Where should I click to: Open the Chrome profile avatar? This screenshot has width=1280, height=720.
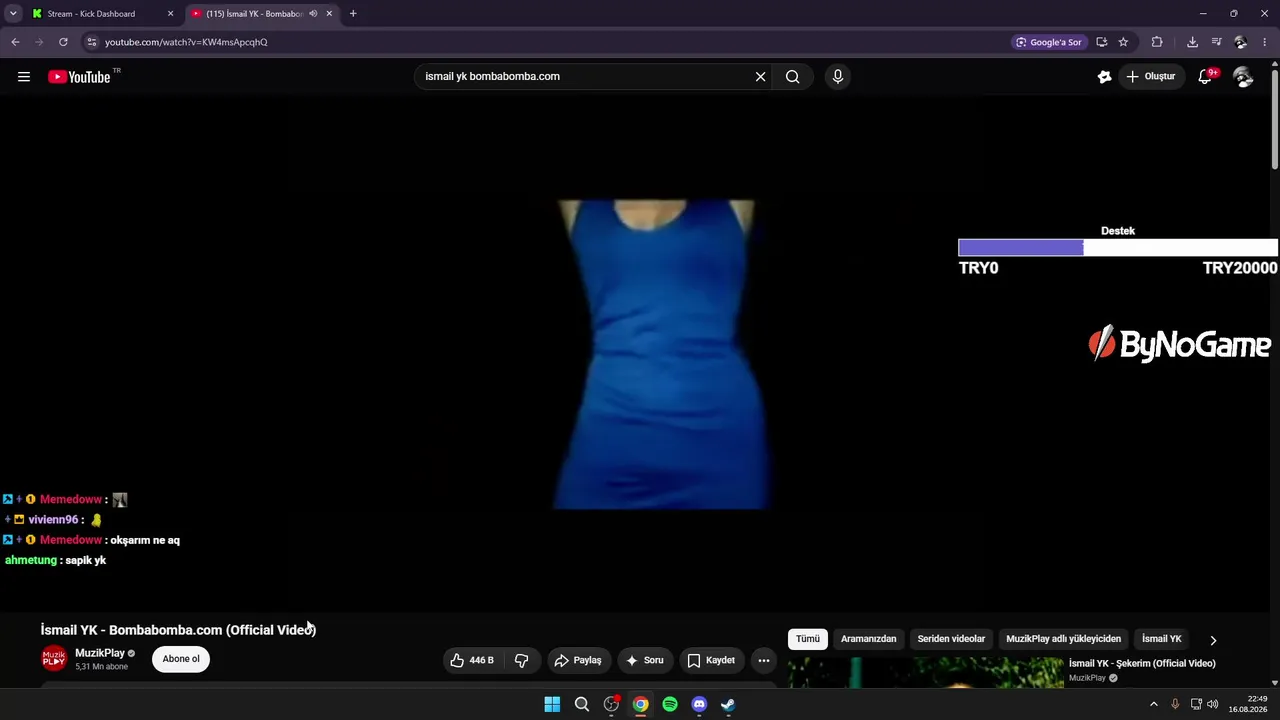tap(1241, 42)
